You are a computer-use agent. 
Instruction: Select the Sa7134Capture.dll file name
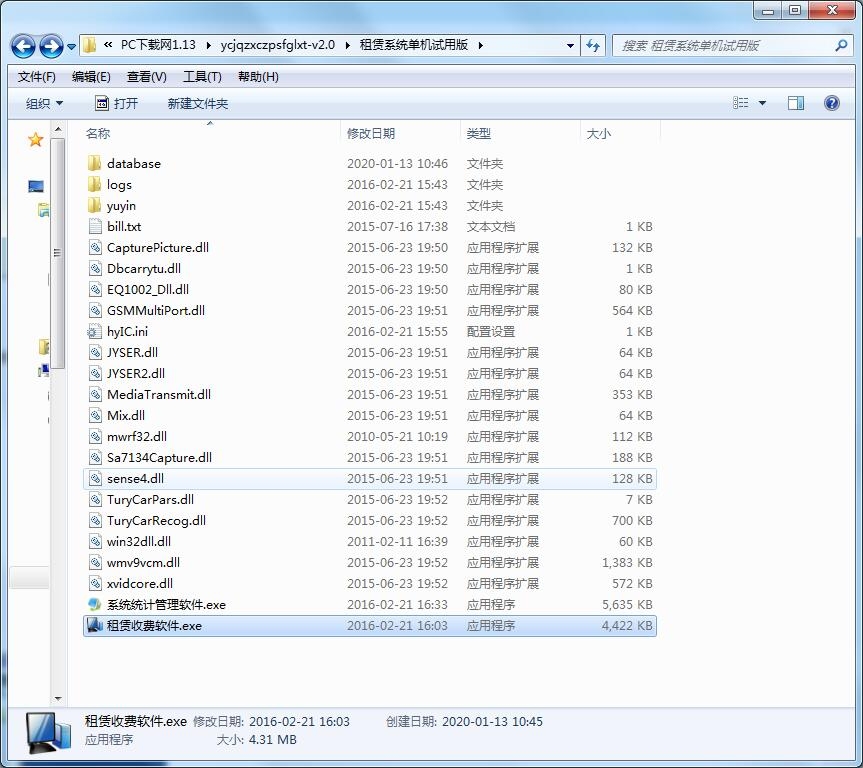(159, 457)
